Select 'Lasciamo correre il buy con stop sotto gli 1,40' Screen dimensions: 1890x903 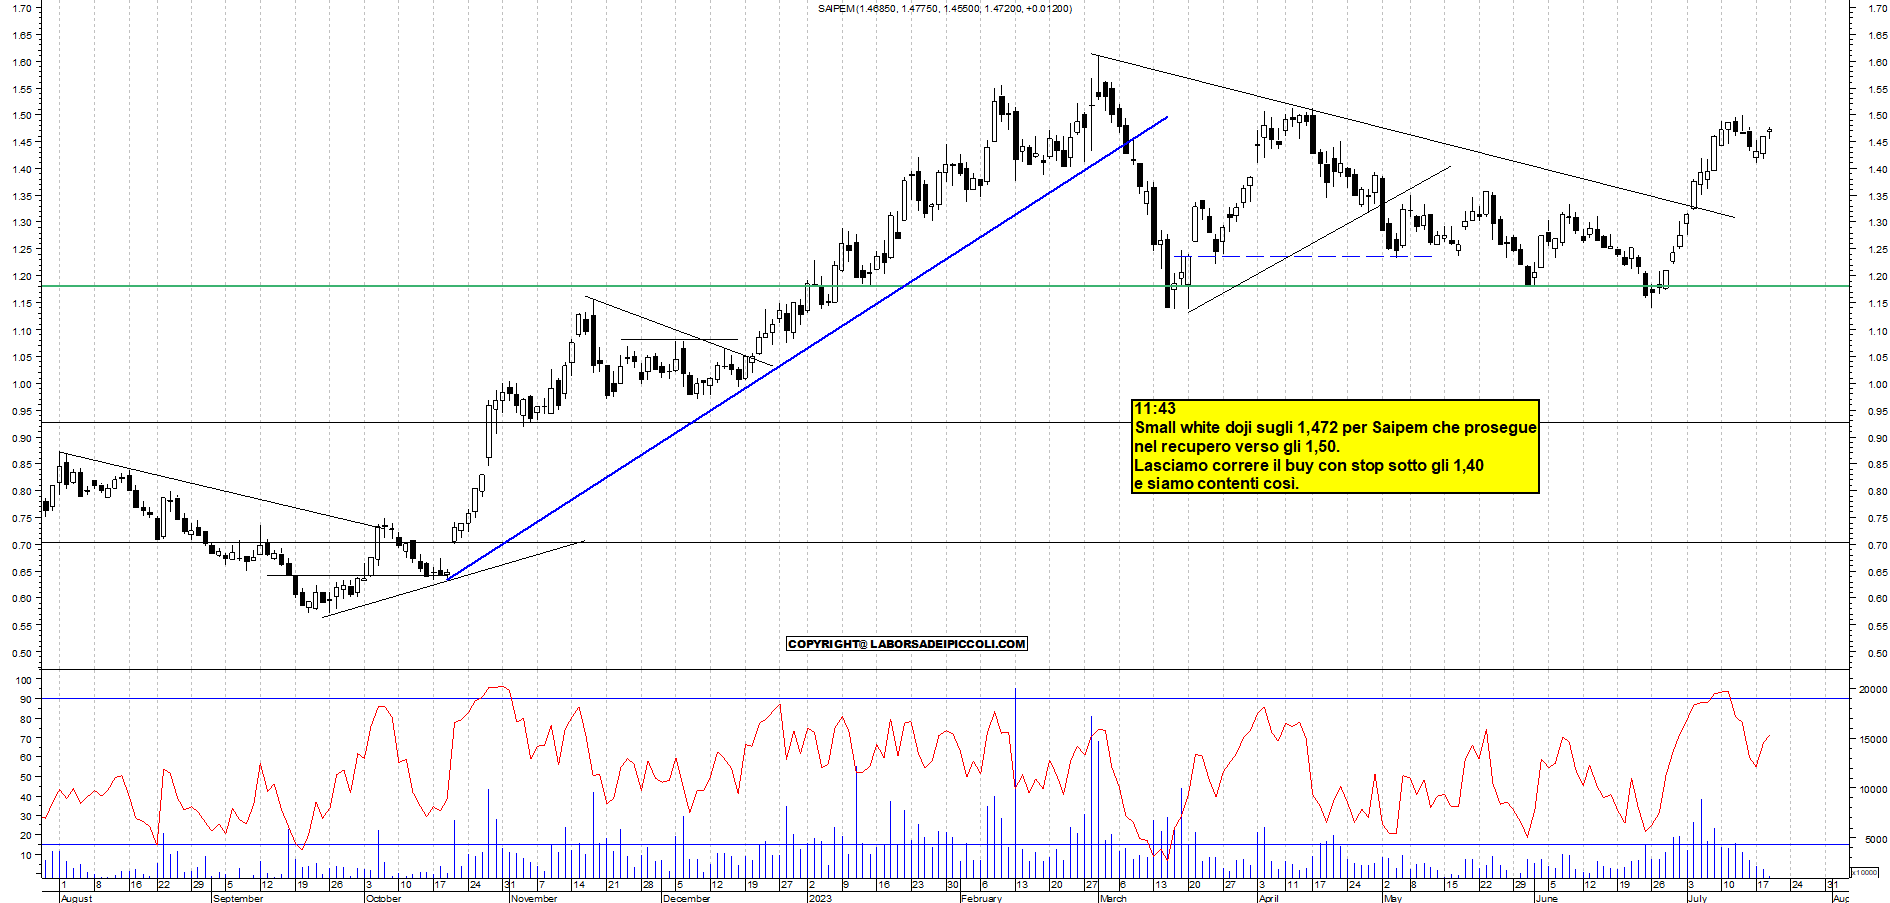pos(1309,466)
